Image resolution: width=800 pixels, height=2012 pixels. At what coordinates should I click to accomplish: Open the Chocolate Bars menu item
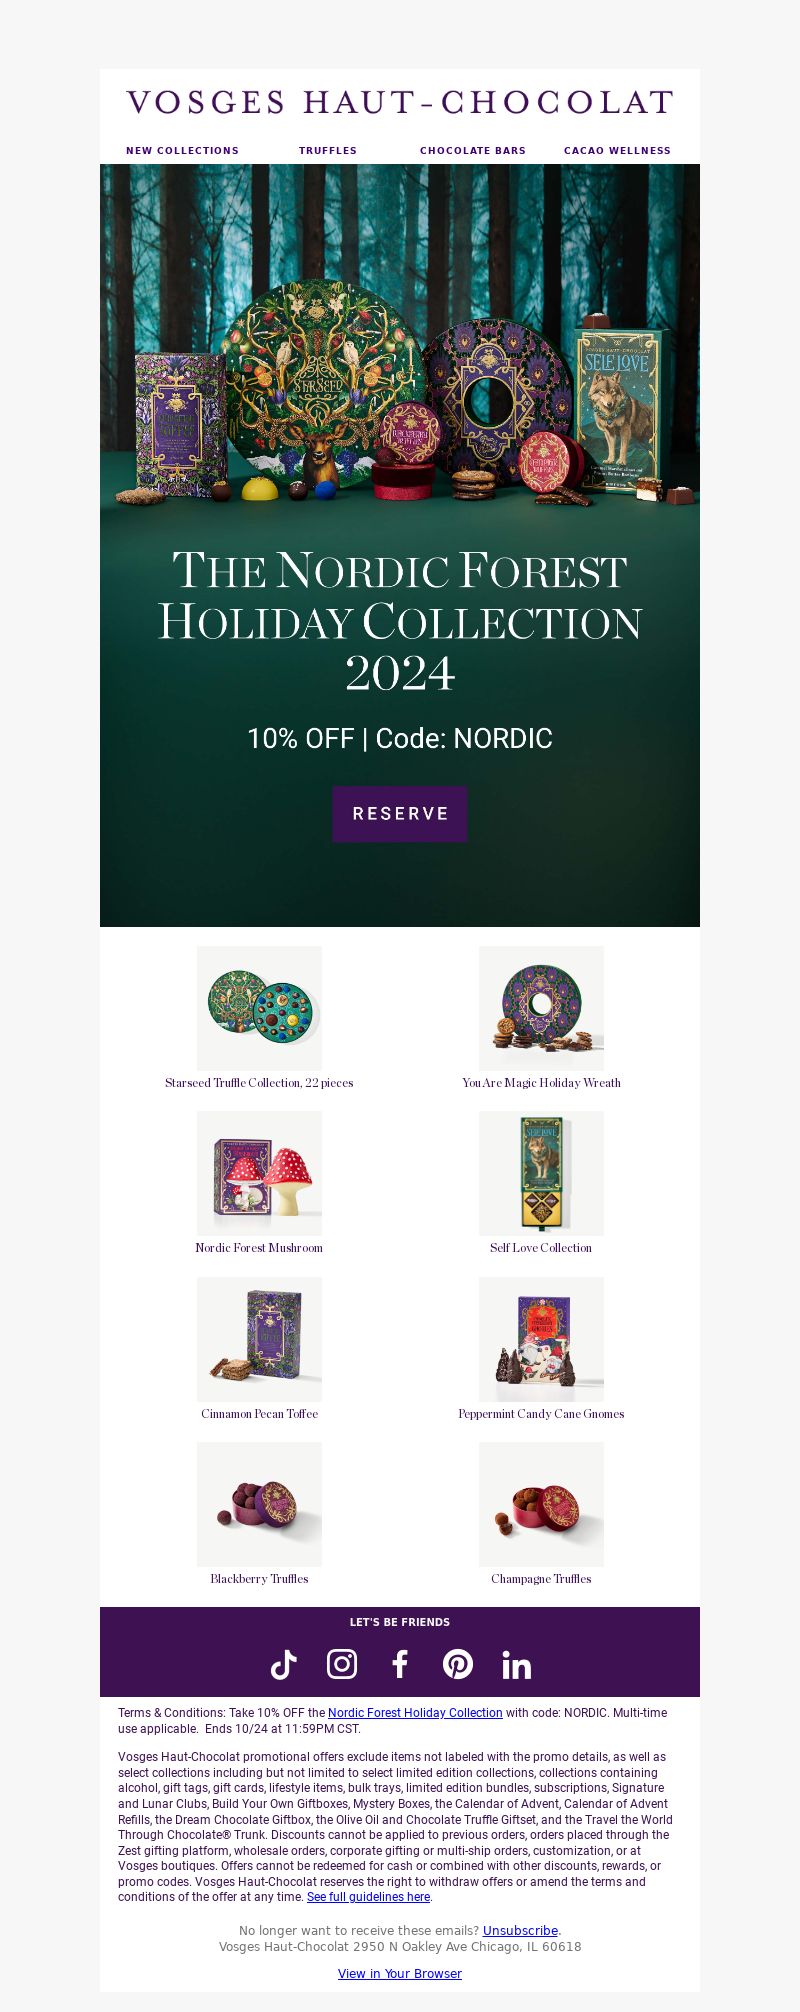click(473, 151)
